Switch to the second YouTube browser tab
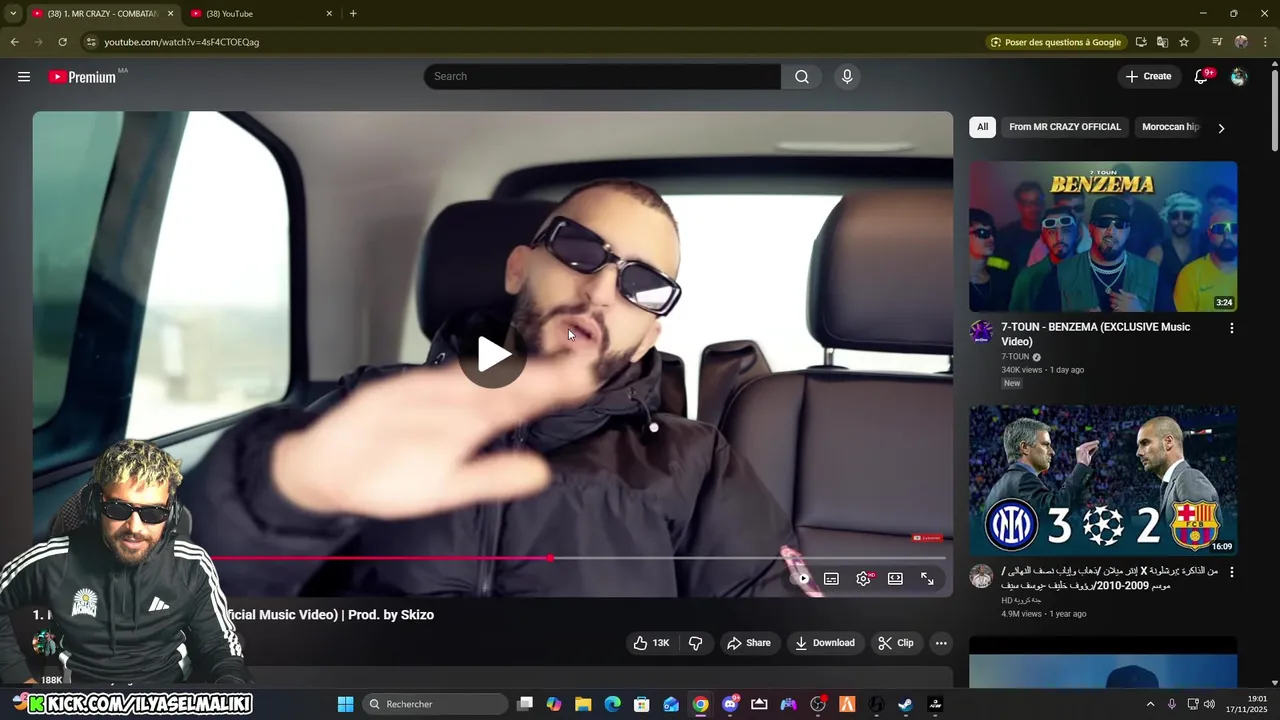The height and width of the screenshot is (720, 1280). coord(262,13)
